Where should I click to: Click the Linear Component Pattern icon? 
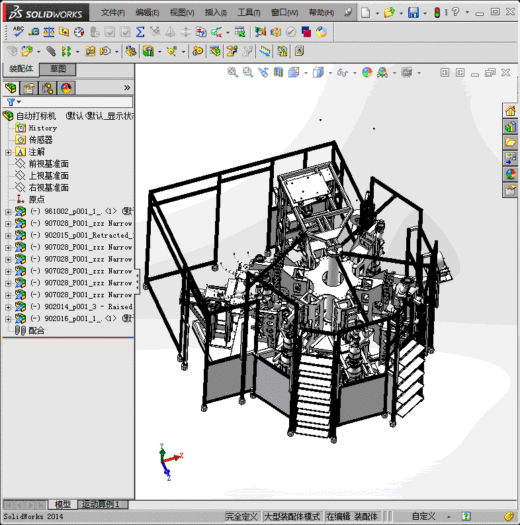(x=66, y=51)
